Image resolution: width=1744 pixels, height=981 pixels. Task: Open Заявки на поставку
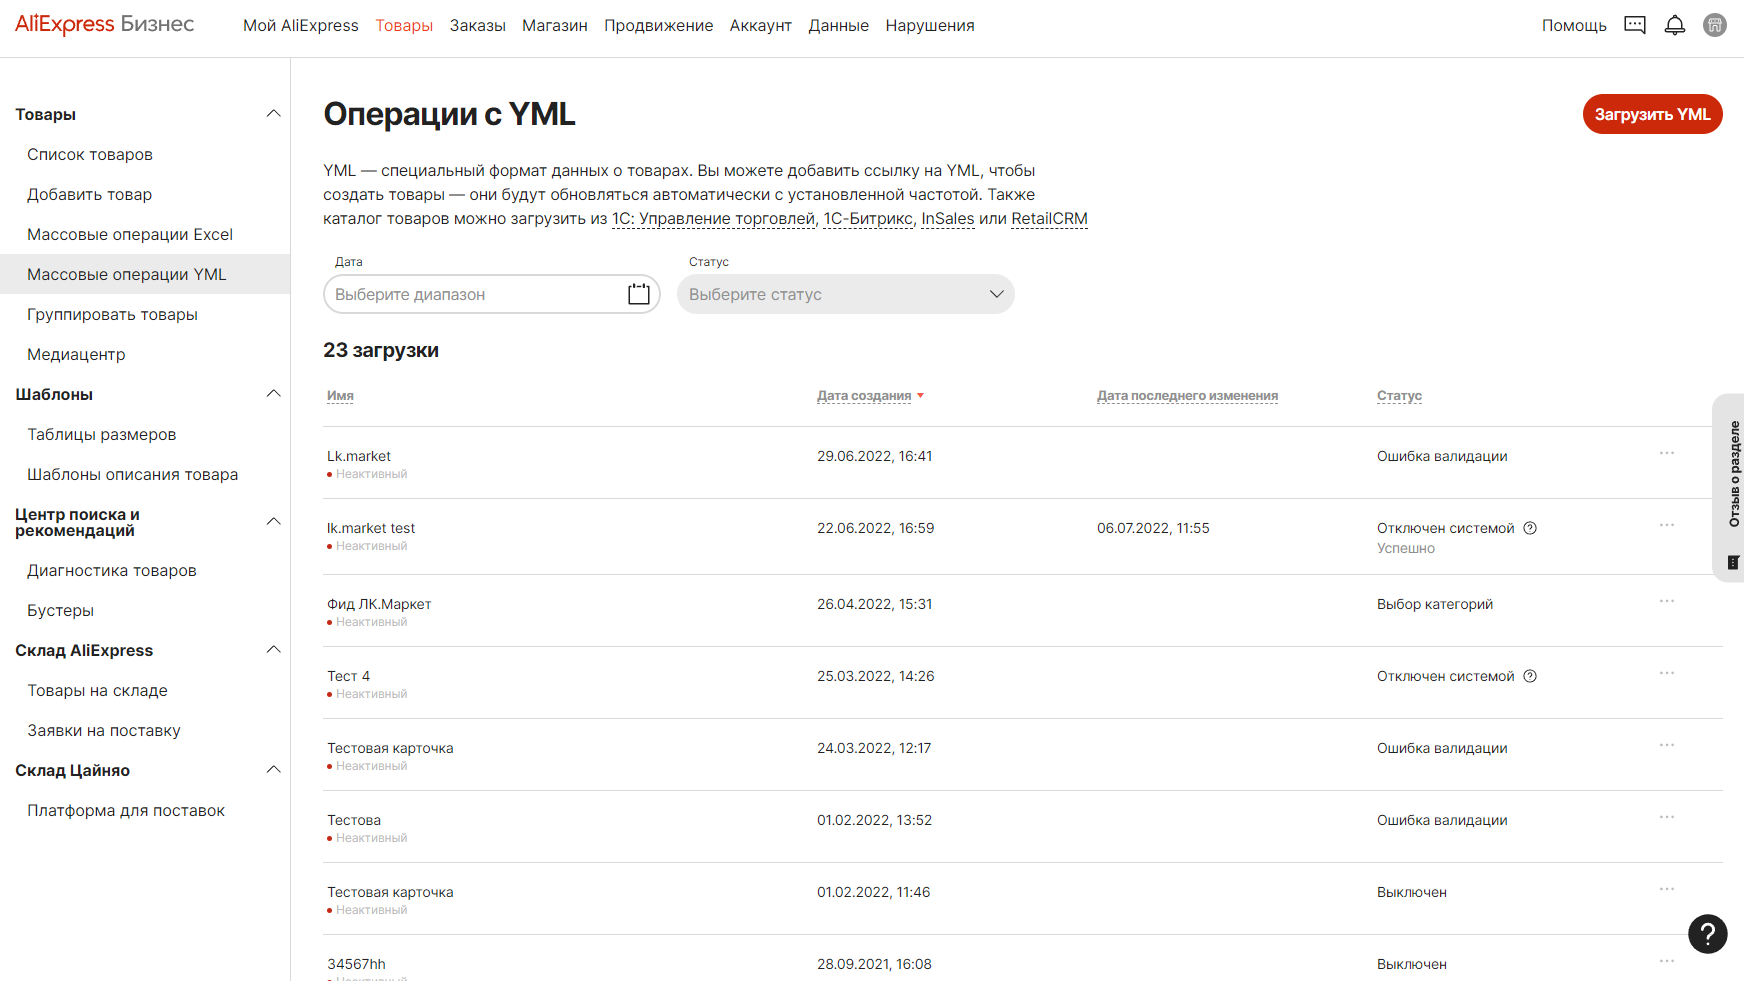(104, 730)
